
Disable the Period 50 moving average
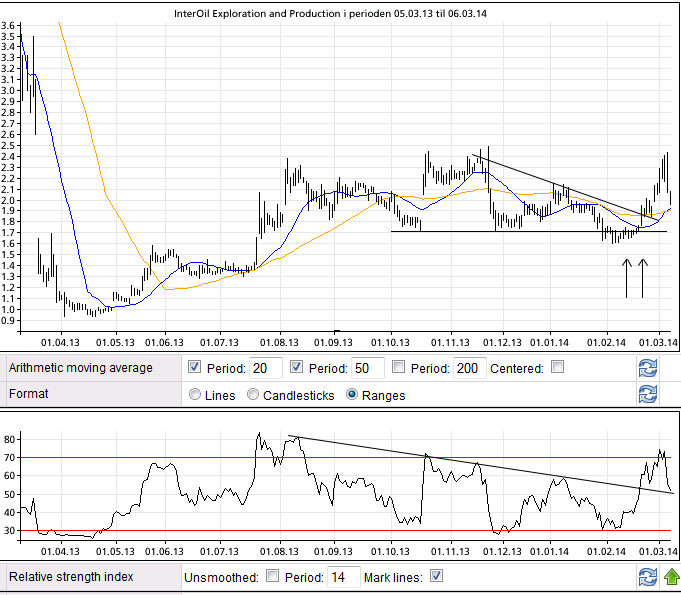(298, 368)
